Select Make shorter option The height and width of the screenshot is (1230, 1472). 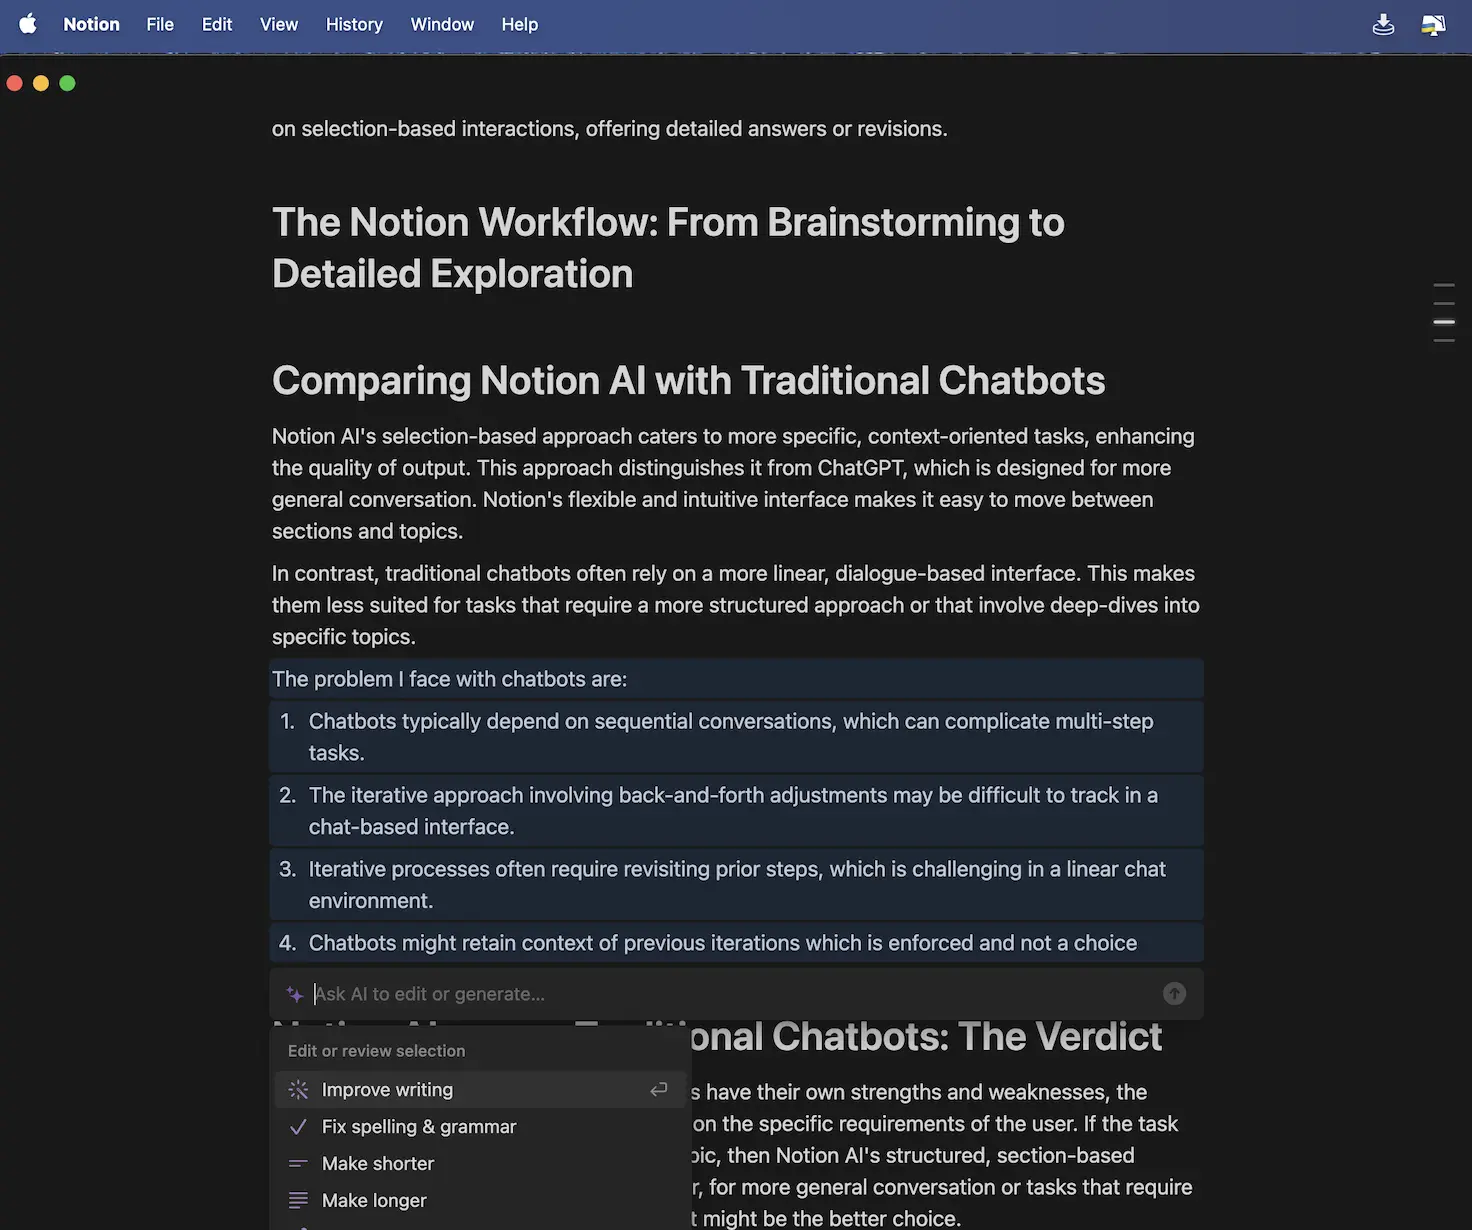(x=479, y=1164)
